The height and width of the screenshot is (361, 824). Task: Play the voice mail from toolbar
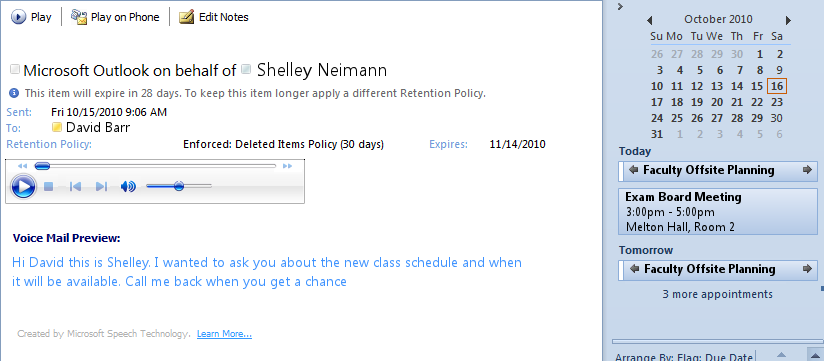tap(31, 17)
